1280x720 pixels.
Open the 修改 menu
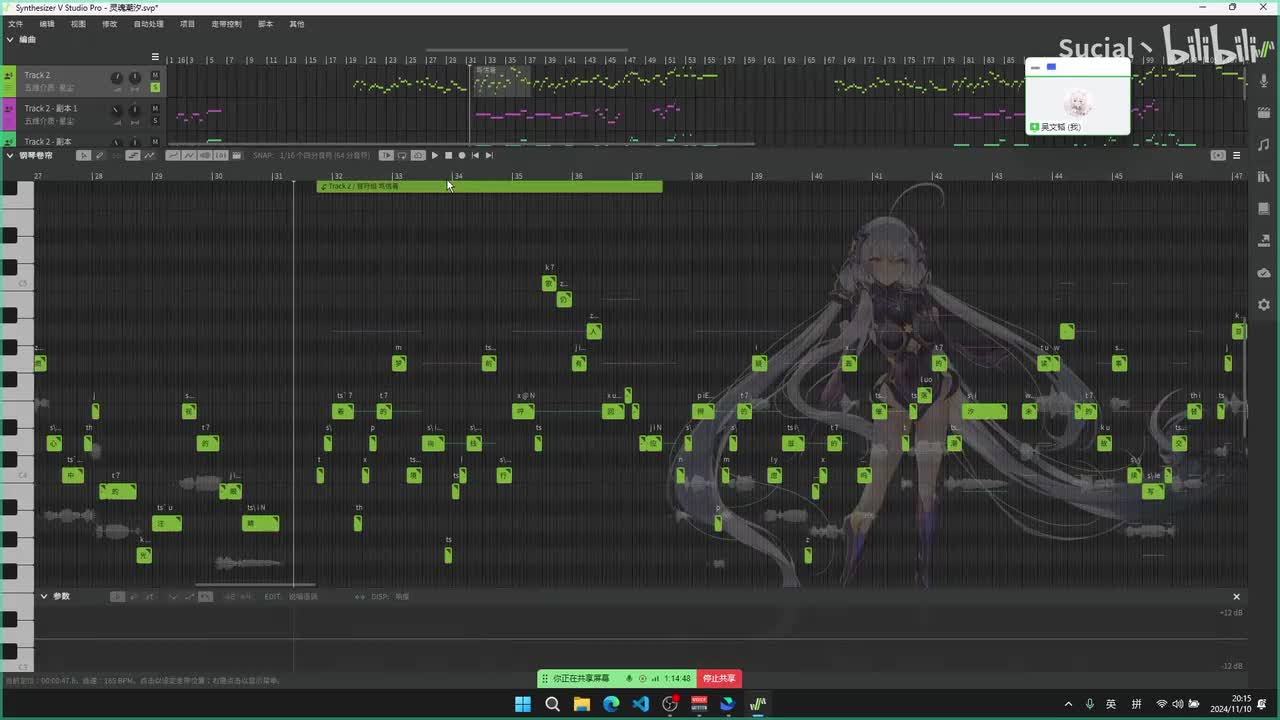point(109,24)
